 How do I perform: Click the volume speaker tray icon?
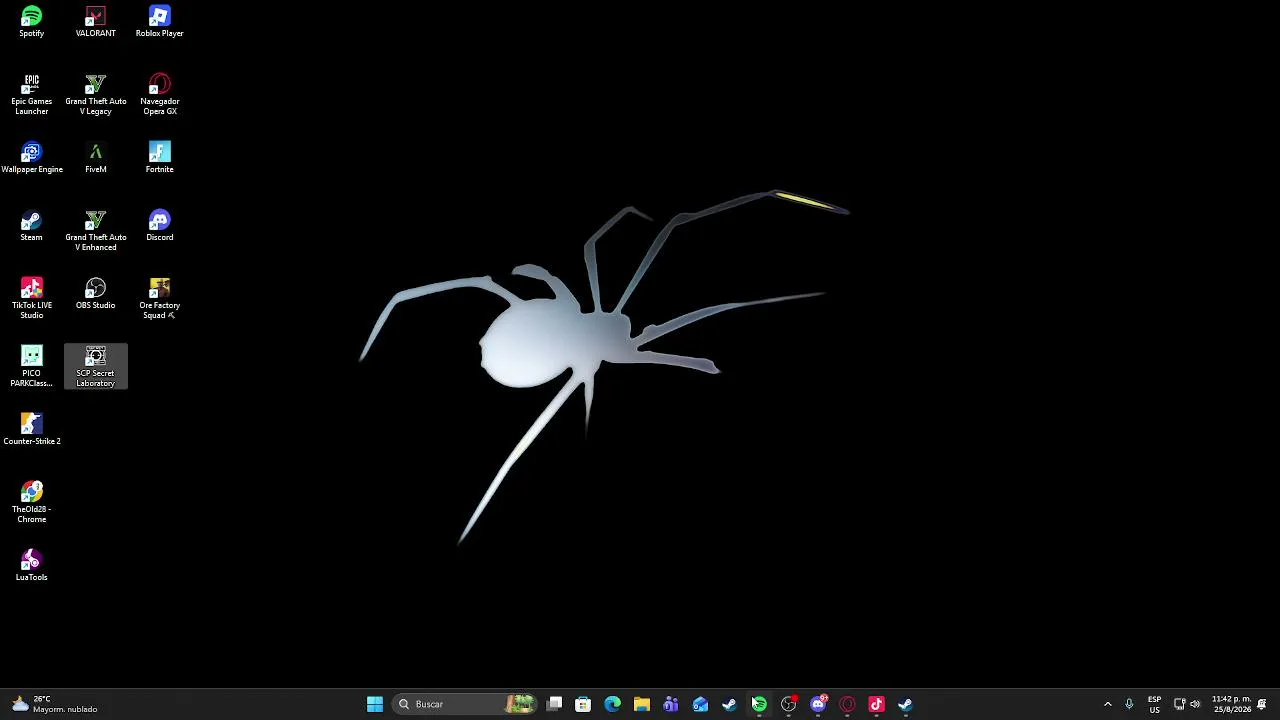[1195, 704]
